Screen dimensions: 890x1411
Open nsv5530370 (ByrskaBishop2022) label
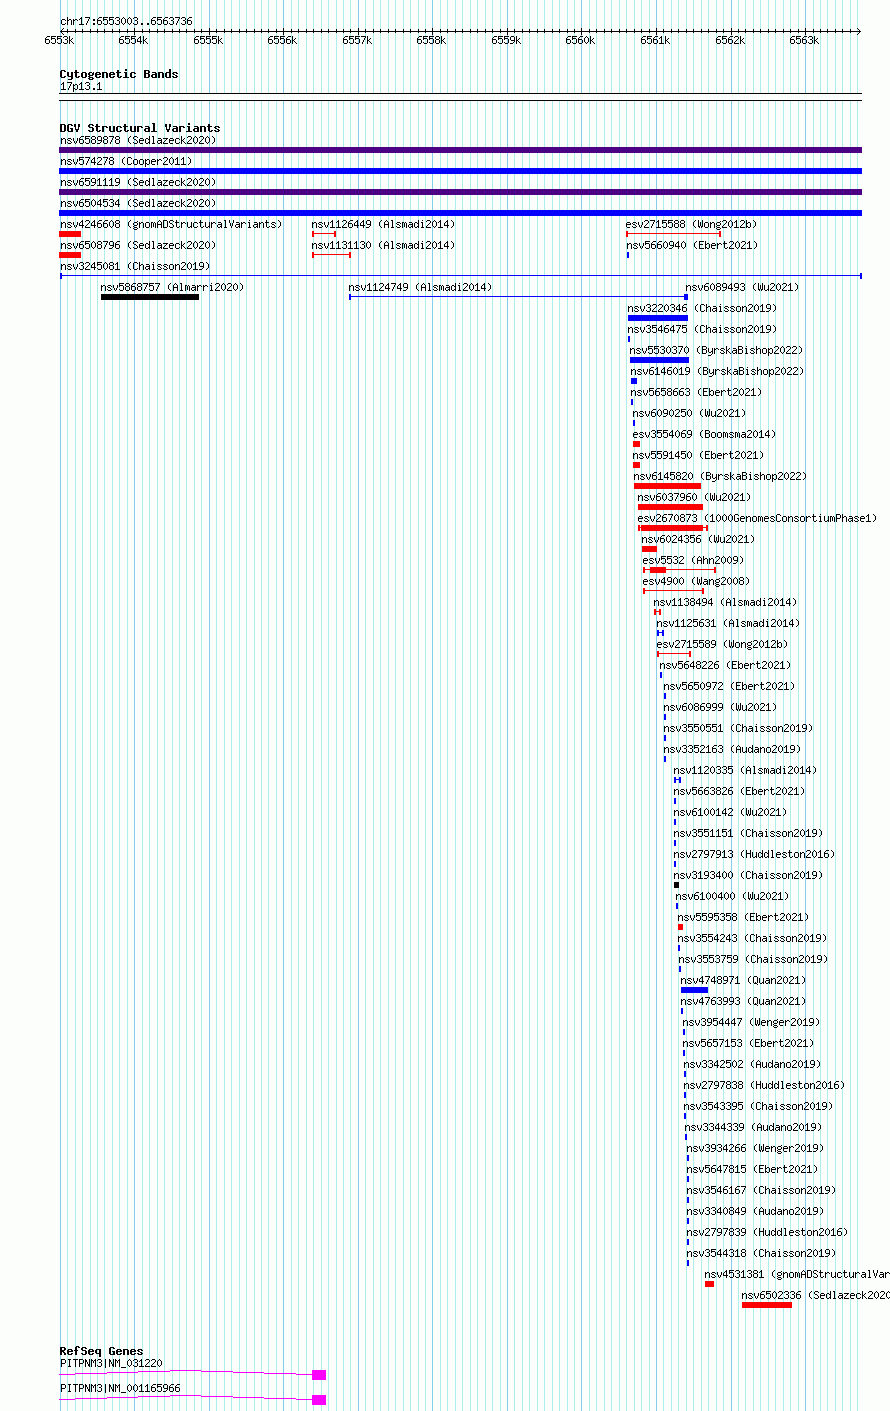coord(716,350)
